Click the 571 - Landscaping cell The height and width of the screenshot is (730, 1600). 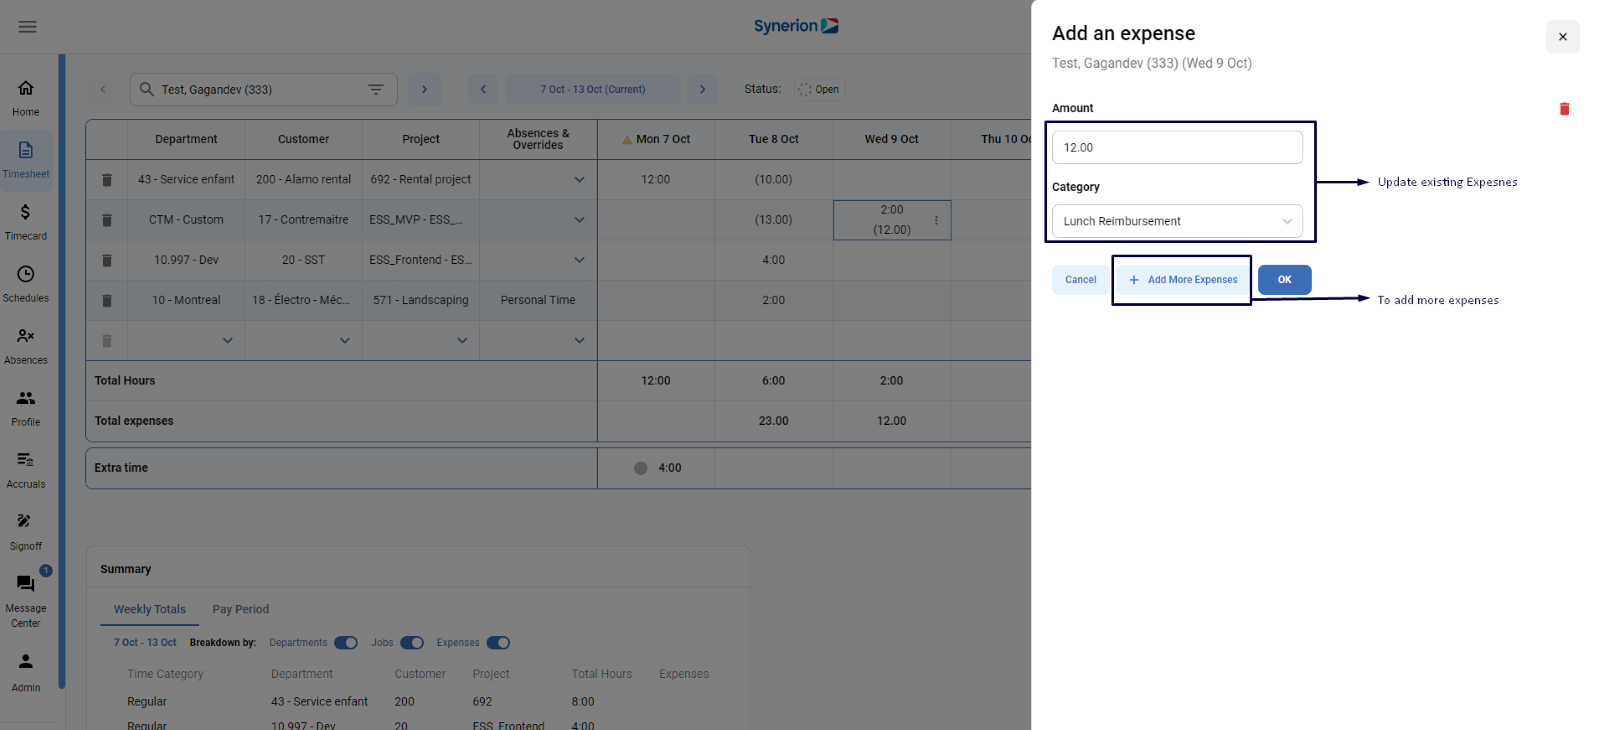click(x=420, y=300)
